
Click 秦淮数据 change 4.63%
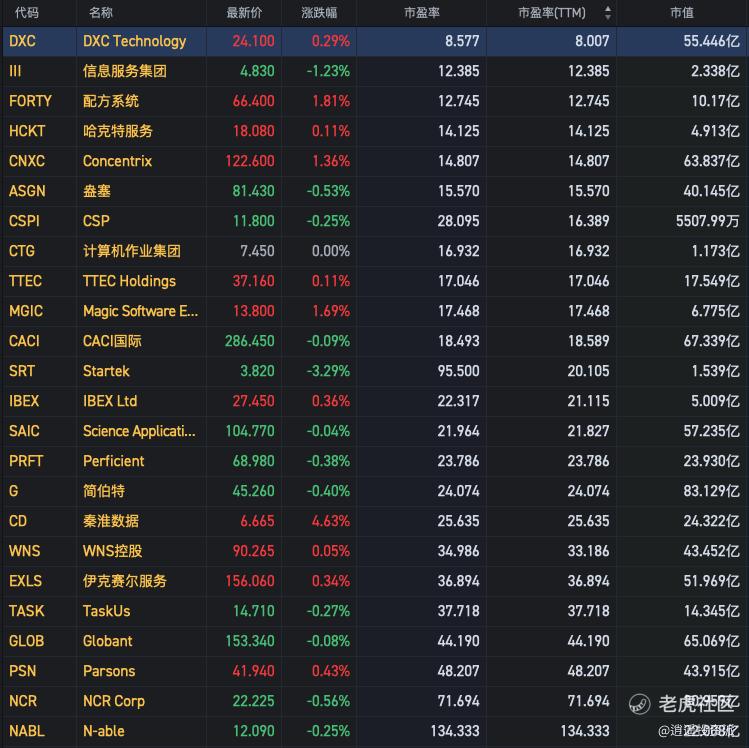pos(331,521)
